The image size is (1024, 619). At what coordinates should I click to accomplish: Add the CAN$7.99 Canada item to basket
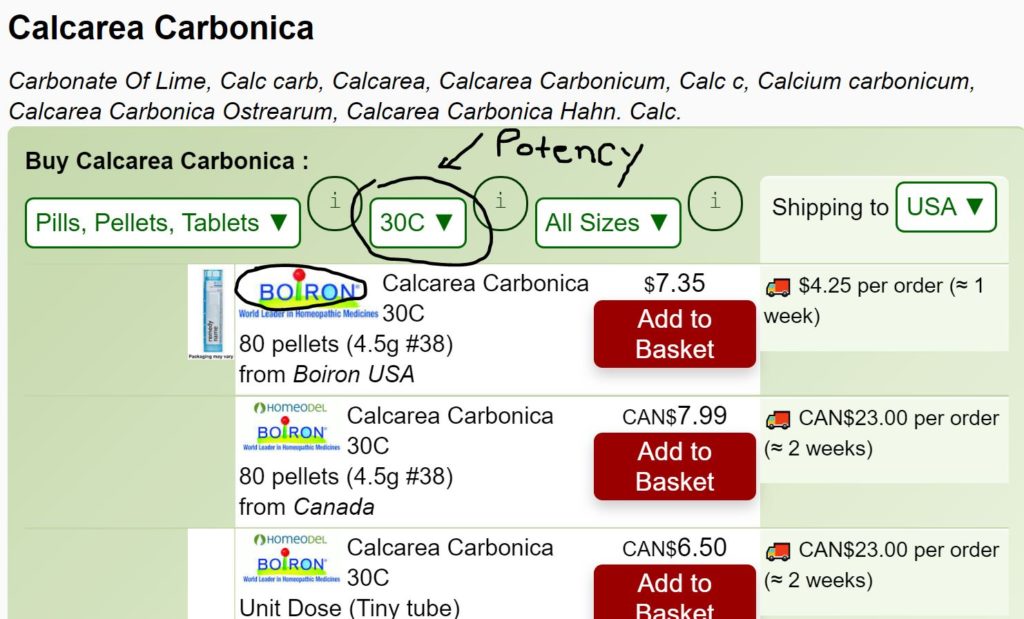click(x=674, y=466)
